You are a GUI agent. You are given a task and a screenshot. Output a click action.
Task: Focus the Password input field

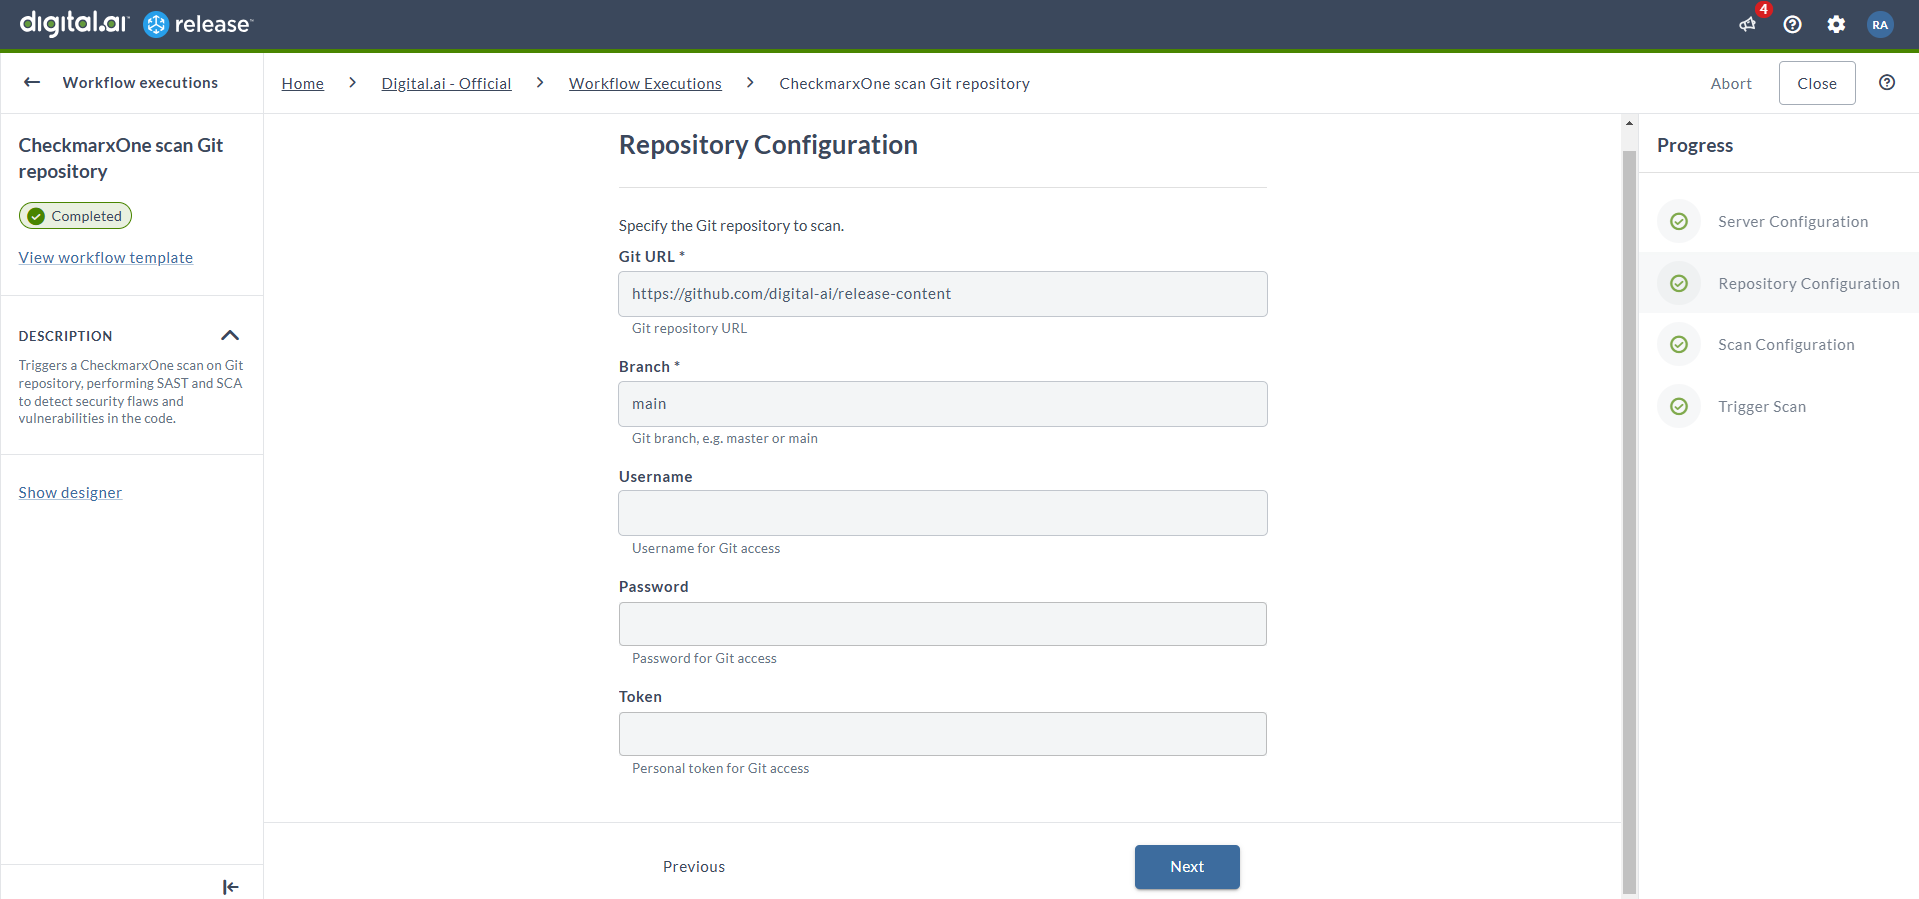point(943,624)
